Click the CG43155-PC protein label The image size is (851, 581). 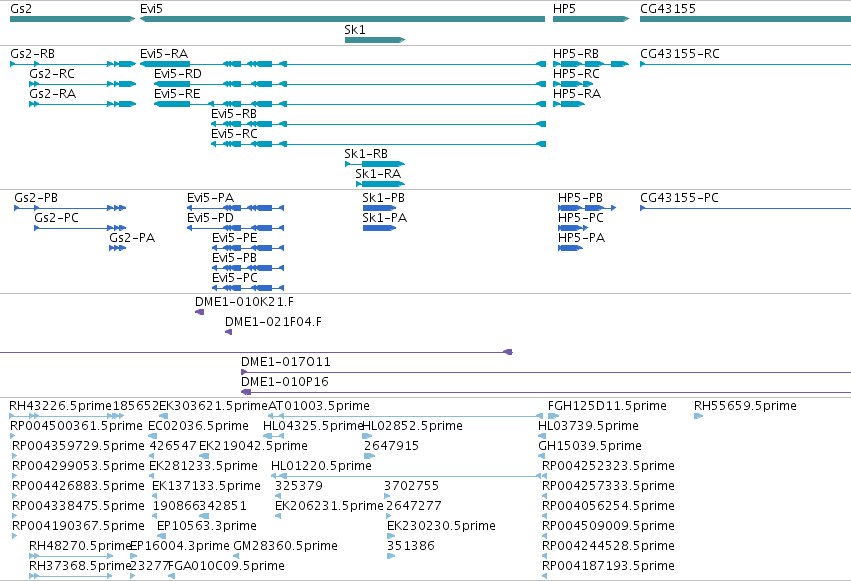[x=679, y=199]
